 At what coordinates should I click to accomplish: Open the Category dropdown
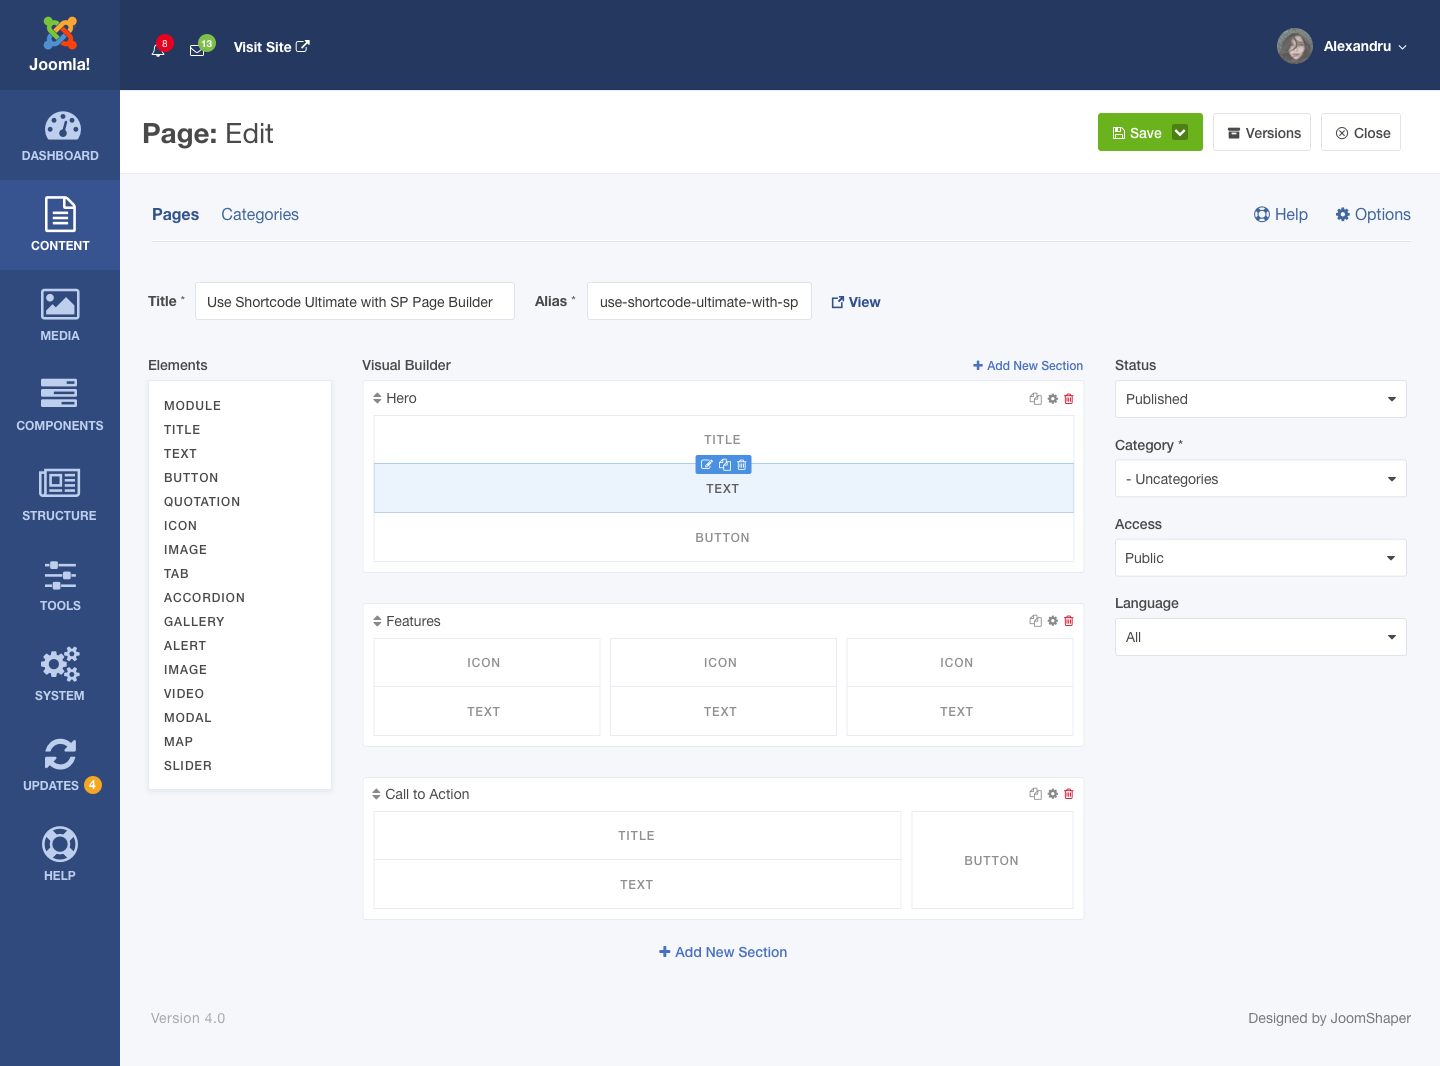1260,479
